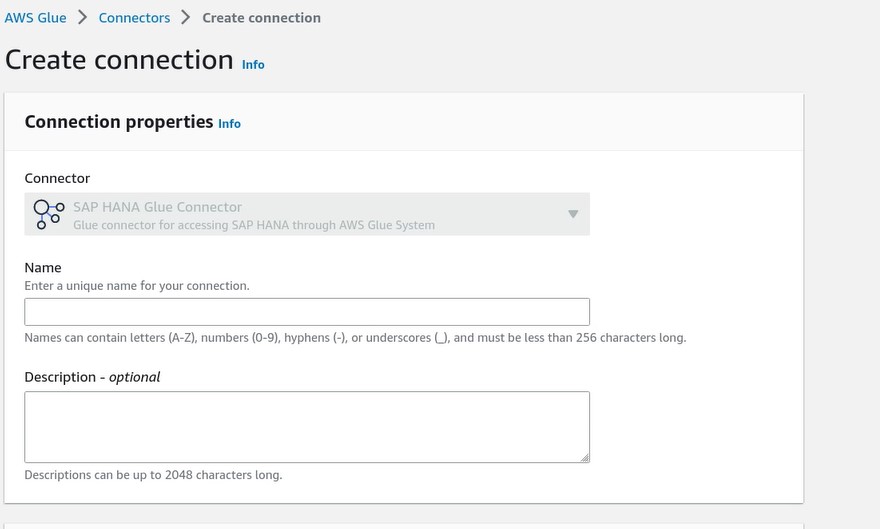Image resolution: width=880 pixels, height=529 pixels.
Task: Open Info link beside Create connection title
Action: (x=253, y=65)
